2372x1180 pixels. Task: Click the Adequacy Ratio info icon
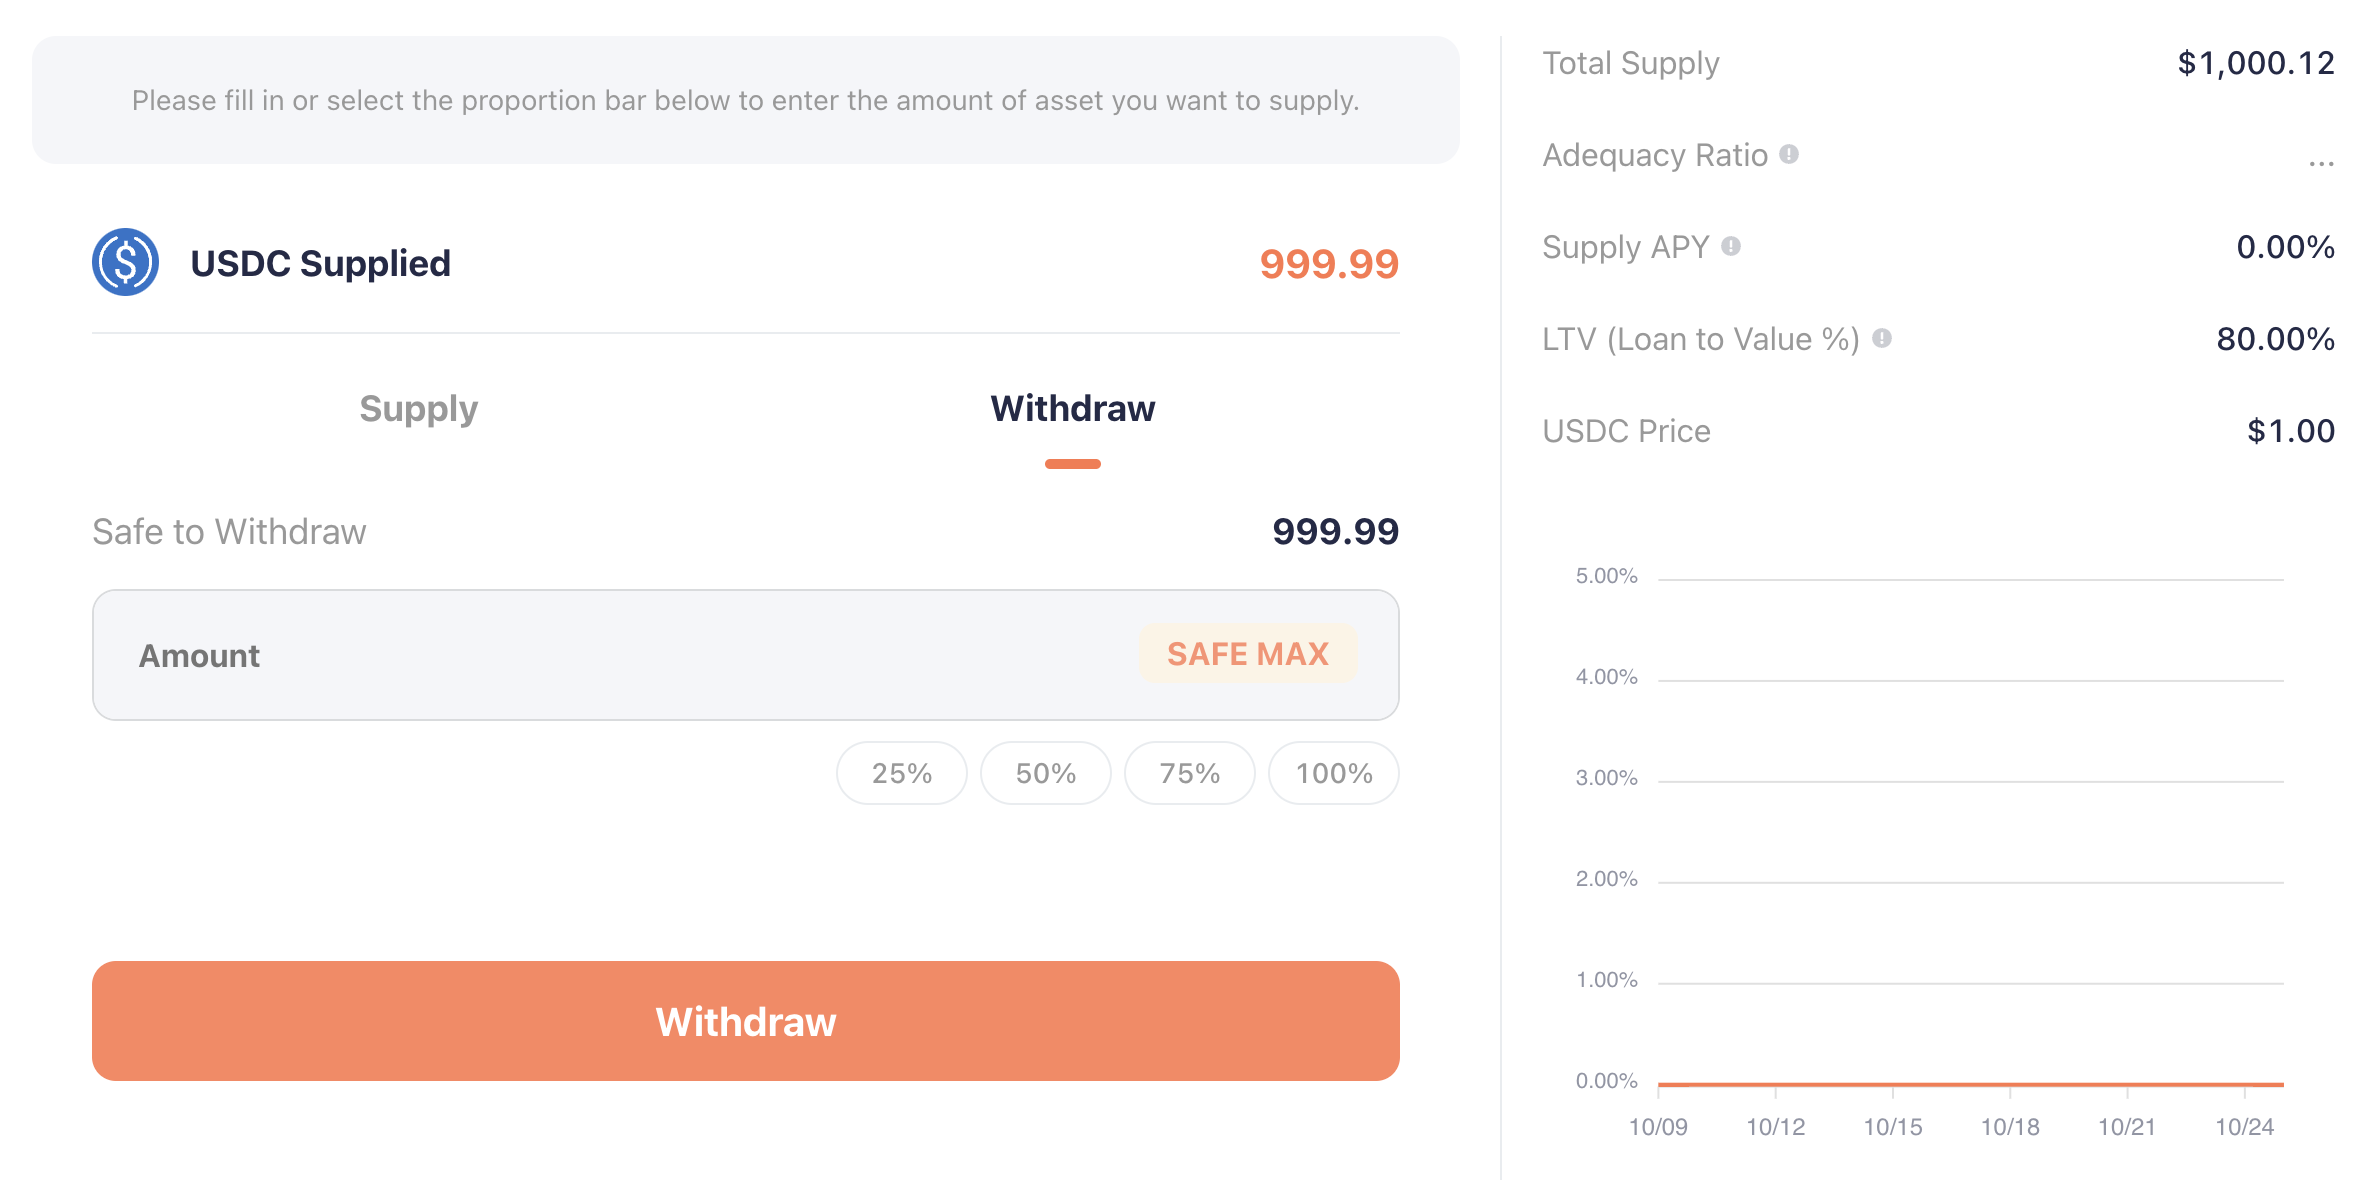pos(1789,154)
